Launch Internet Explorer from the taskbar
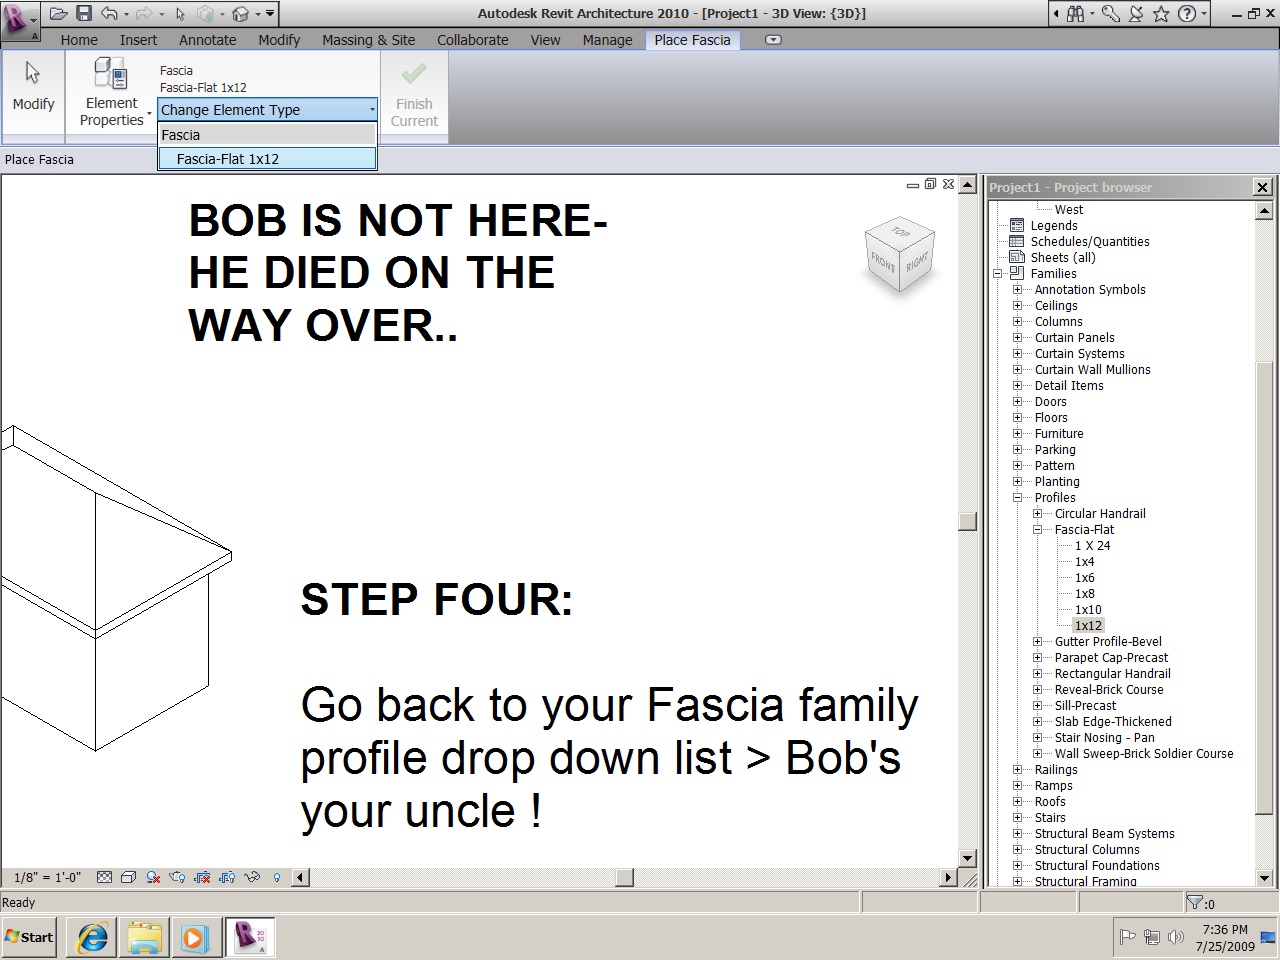This screenshot has width=1280, height=960. click(93, 938)
